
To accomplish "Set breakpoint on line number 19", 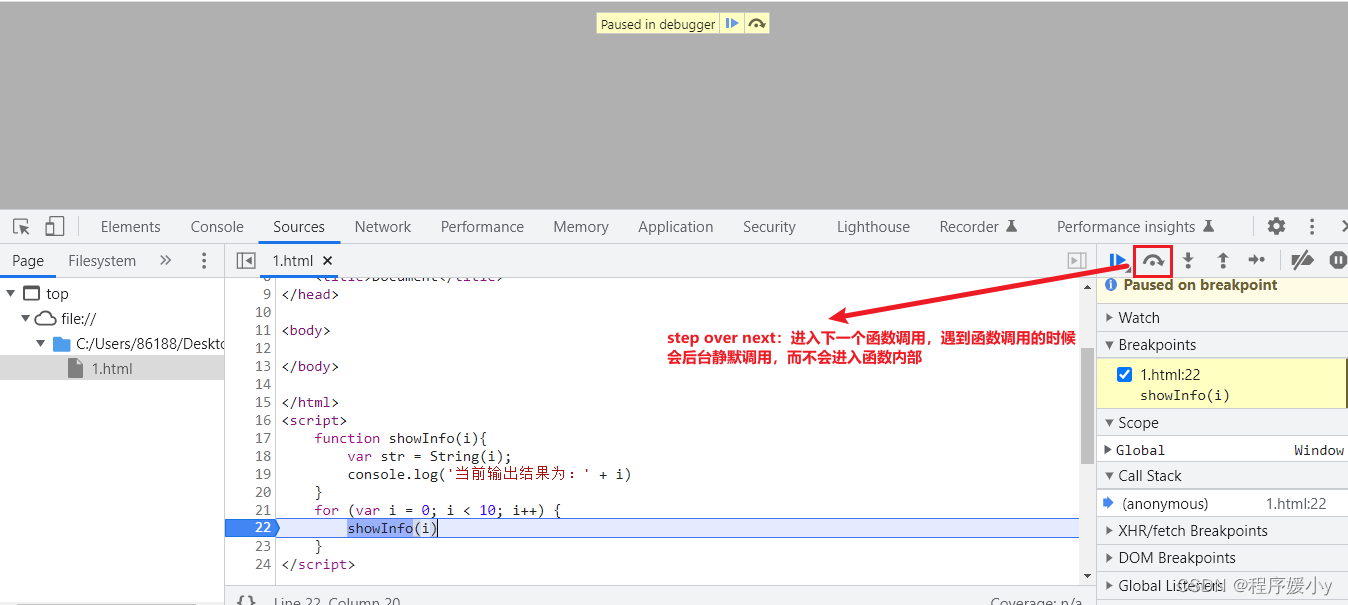I will pos(262,474).
